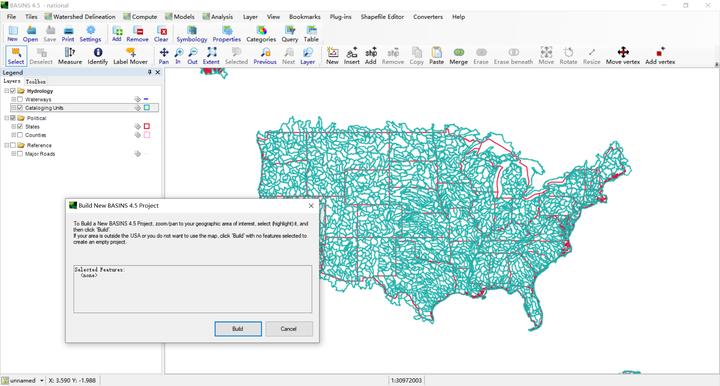Click the Cataloging Units teal color swatch
Screen dimensions: 720x386
pyautogui.click(x=147, y=107)
